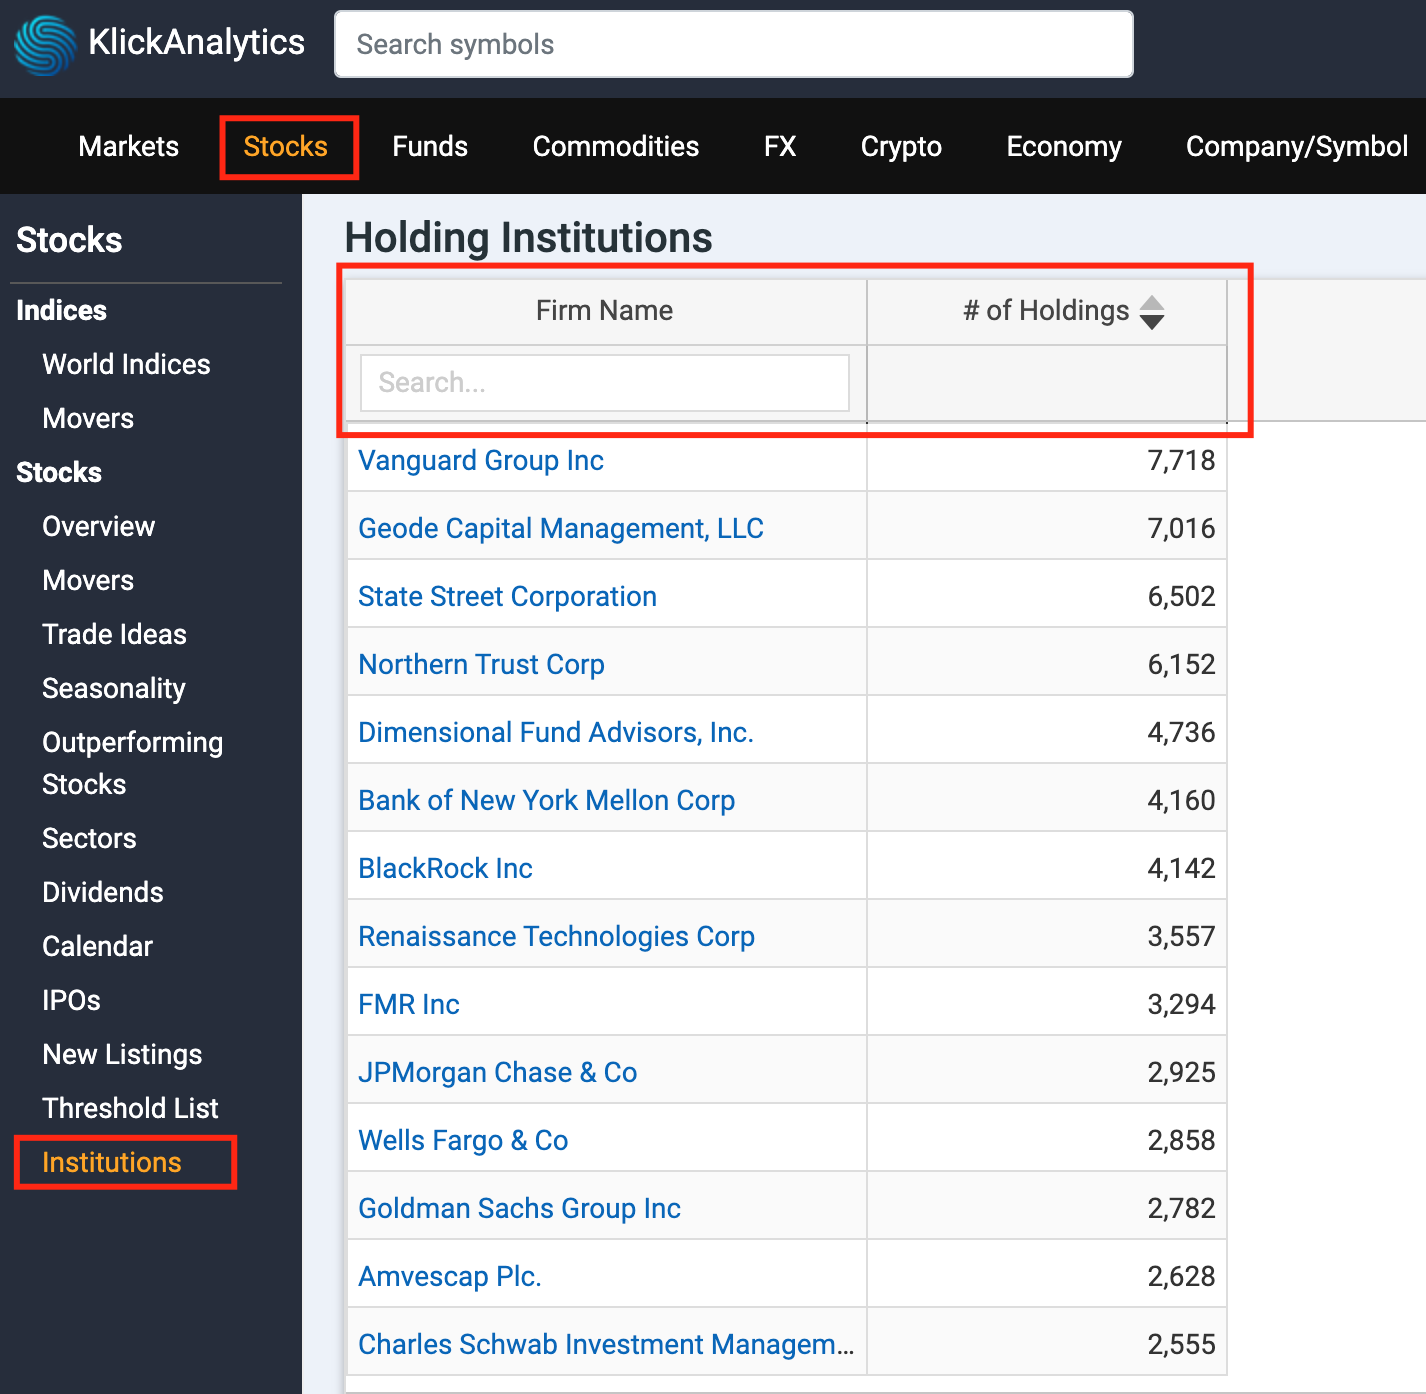Open the Company/Symbol menu
Image resolution: width=1426 pixels, height=1394 pixels.
click(1297, 146)
